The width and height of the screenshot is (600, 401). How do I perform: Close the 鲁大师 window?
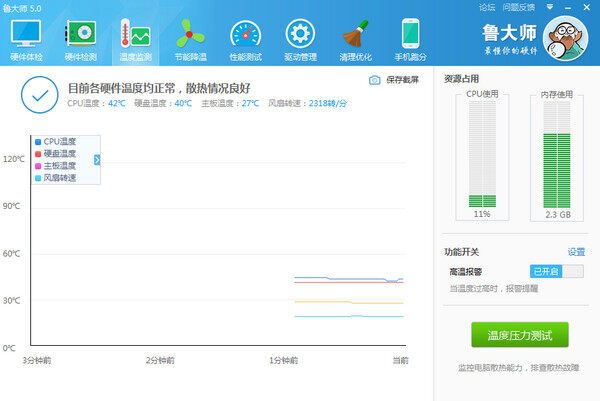coord(587,7)
